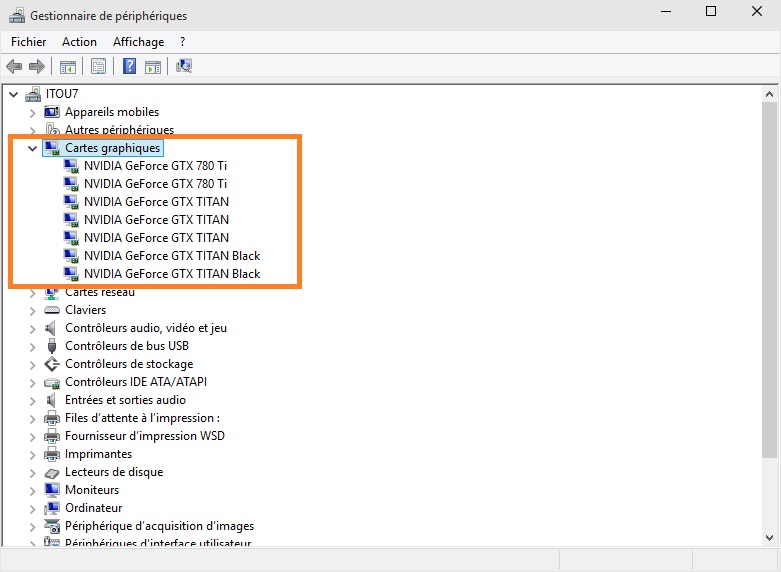Go forward with the right arrow toolbar icon

[x=37, y=66]
